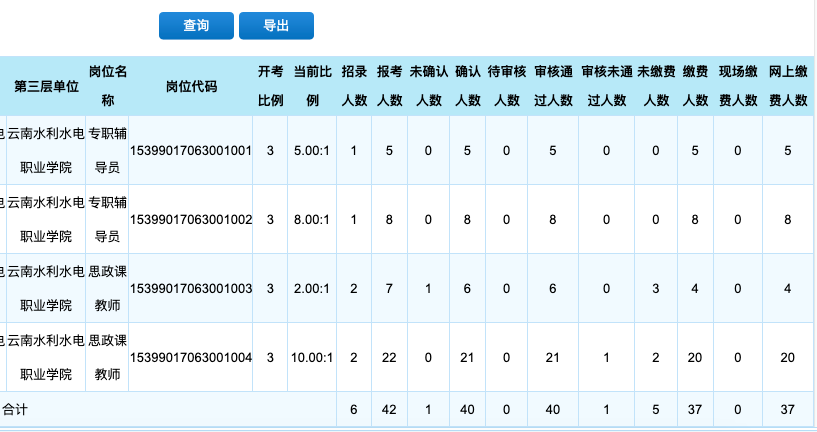817x432 pixels.
Task: Select position code 15399017063001002 cell
Action: click(x=191, y=219)
